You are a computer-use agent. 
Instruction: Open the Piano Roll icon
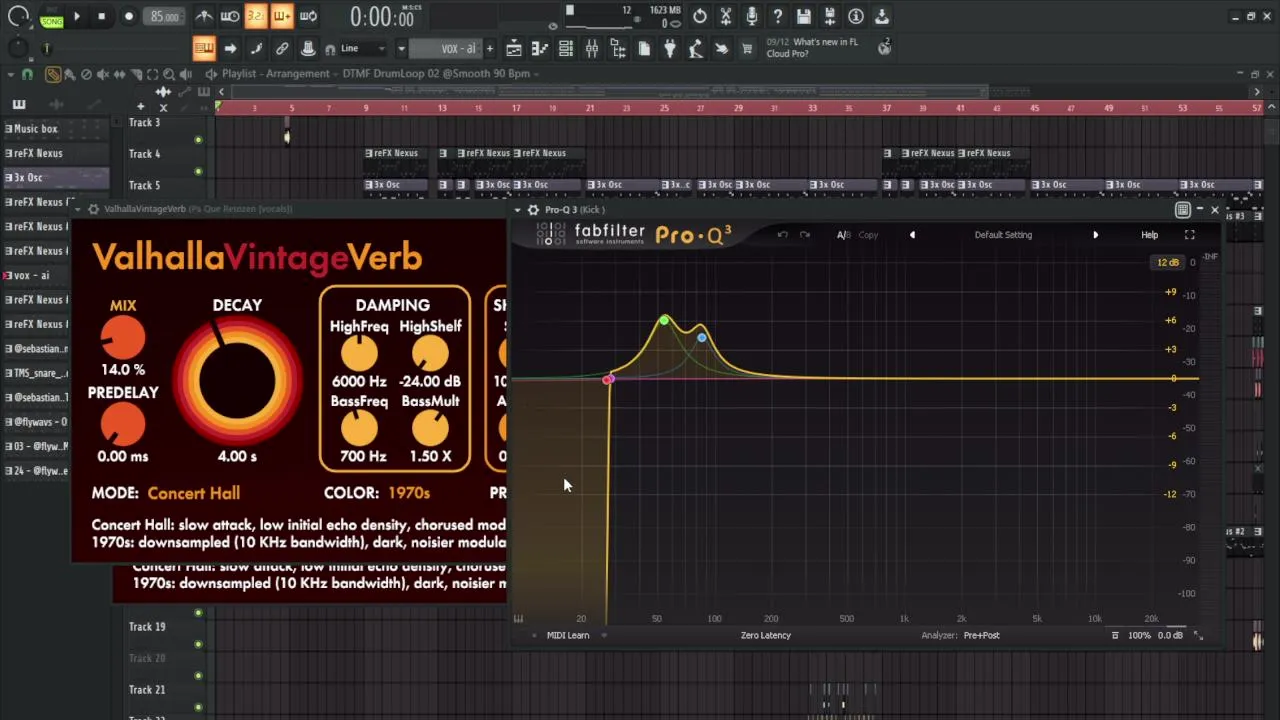click(x=539, y=48)
